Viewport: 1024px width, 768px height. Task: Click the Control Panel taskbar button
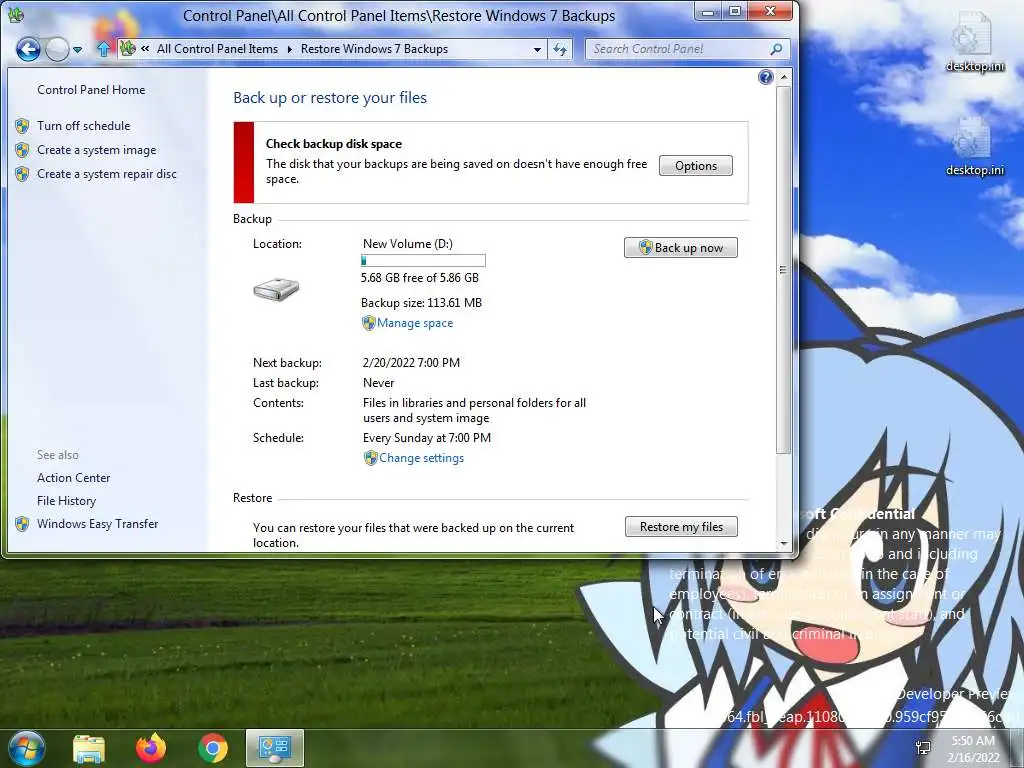275,748
